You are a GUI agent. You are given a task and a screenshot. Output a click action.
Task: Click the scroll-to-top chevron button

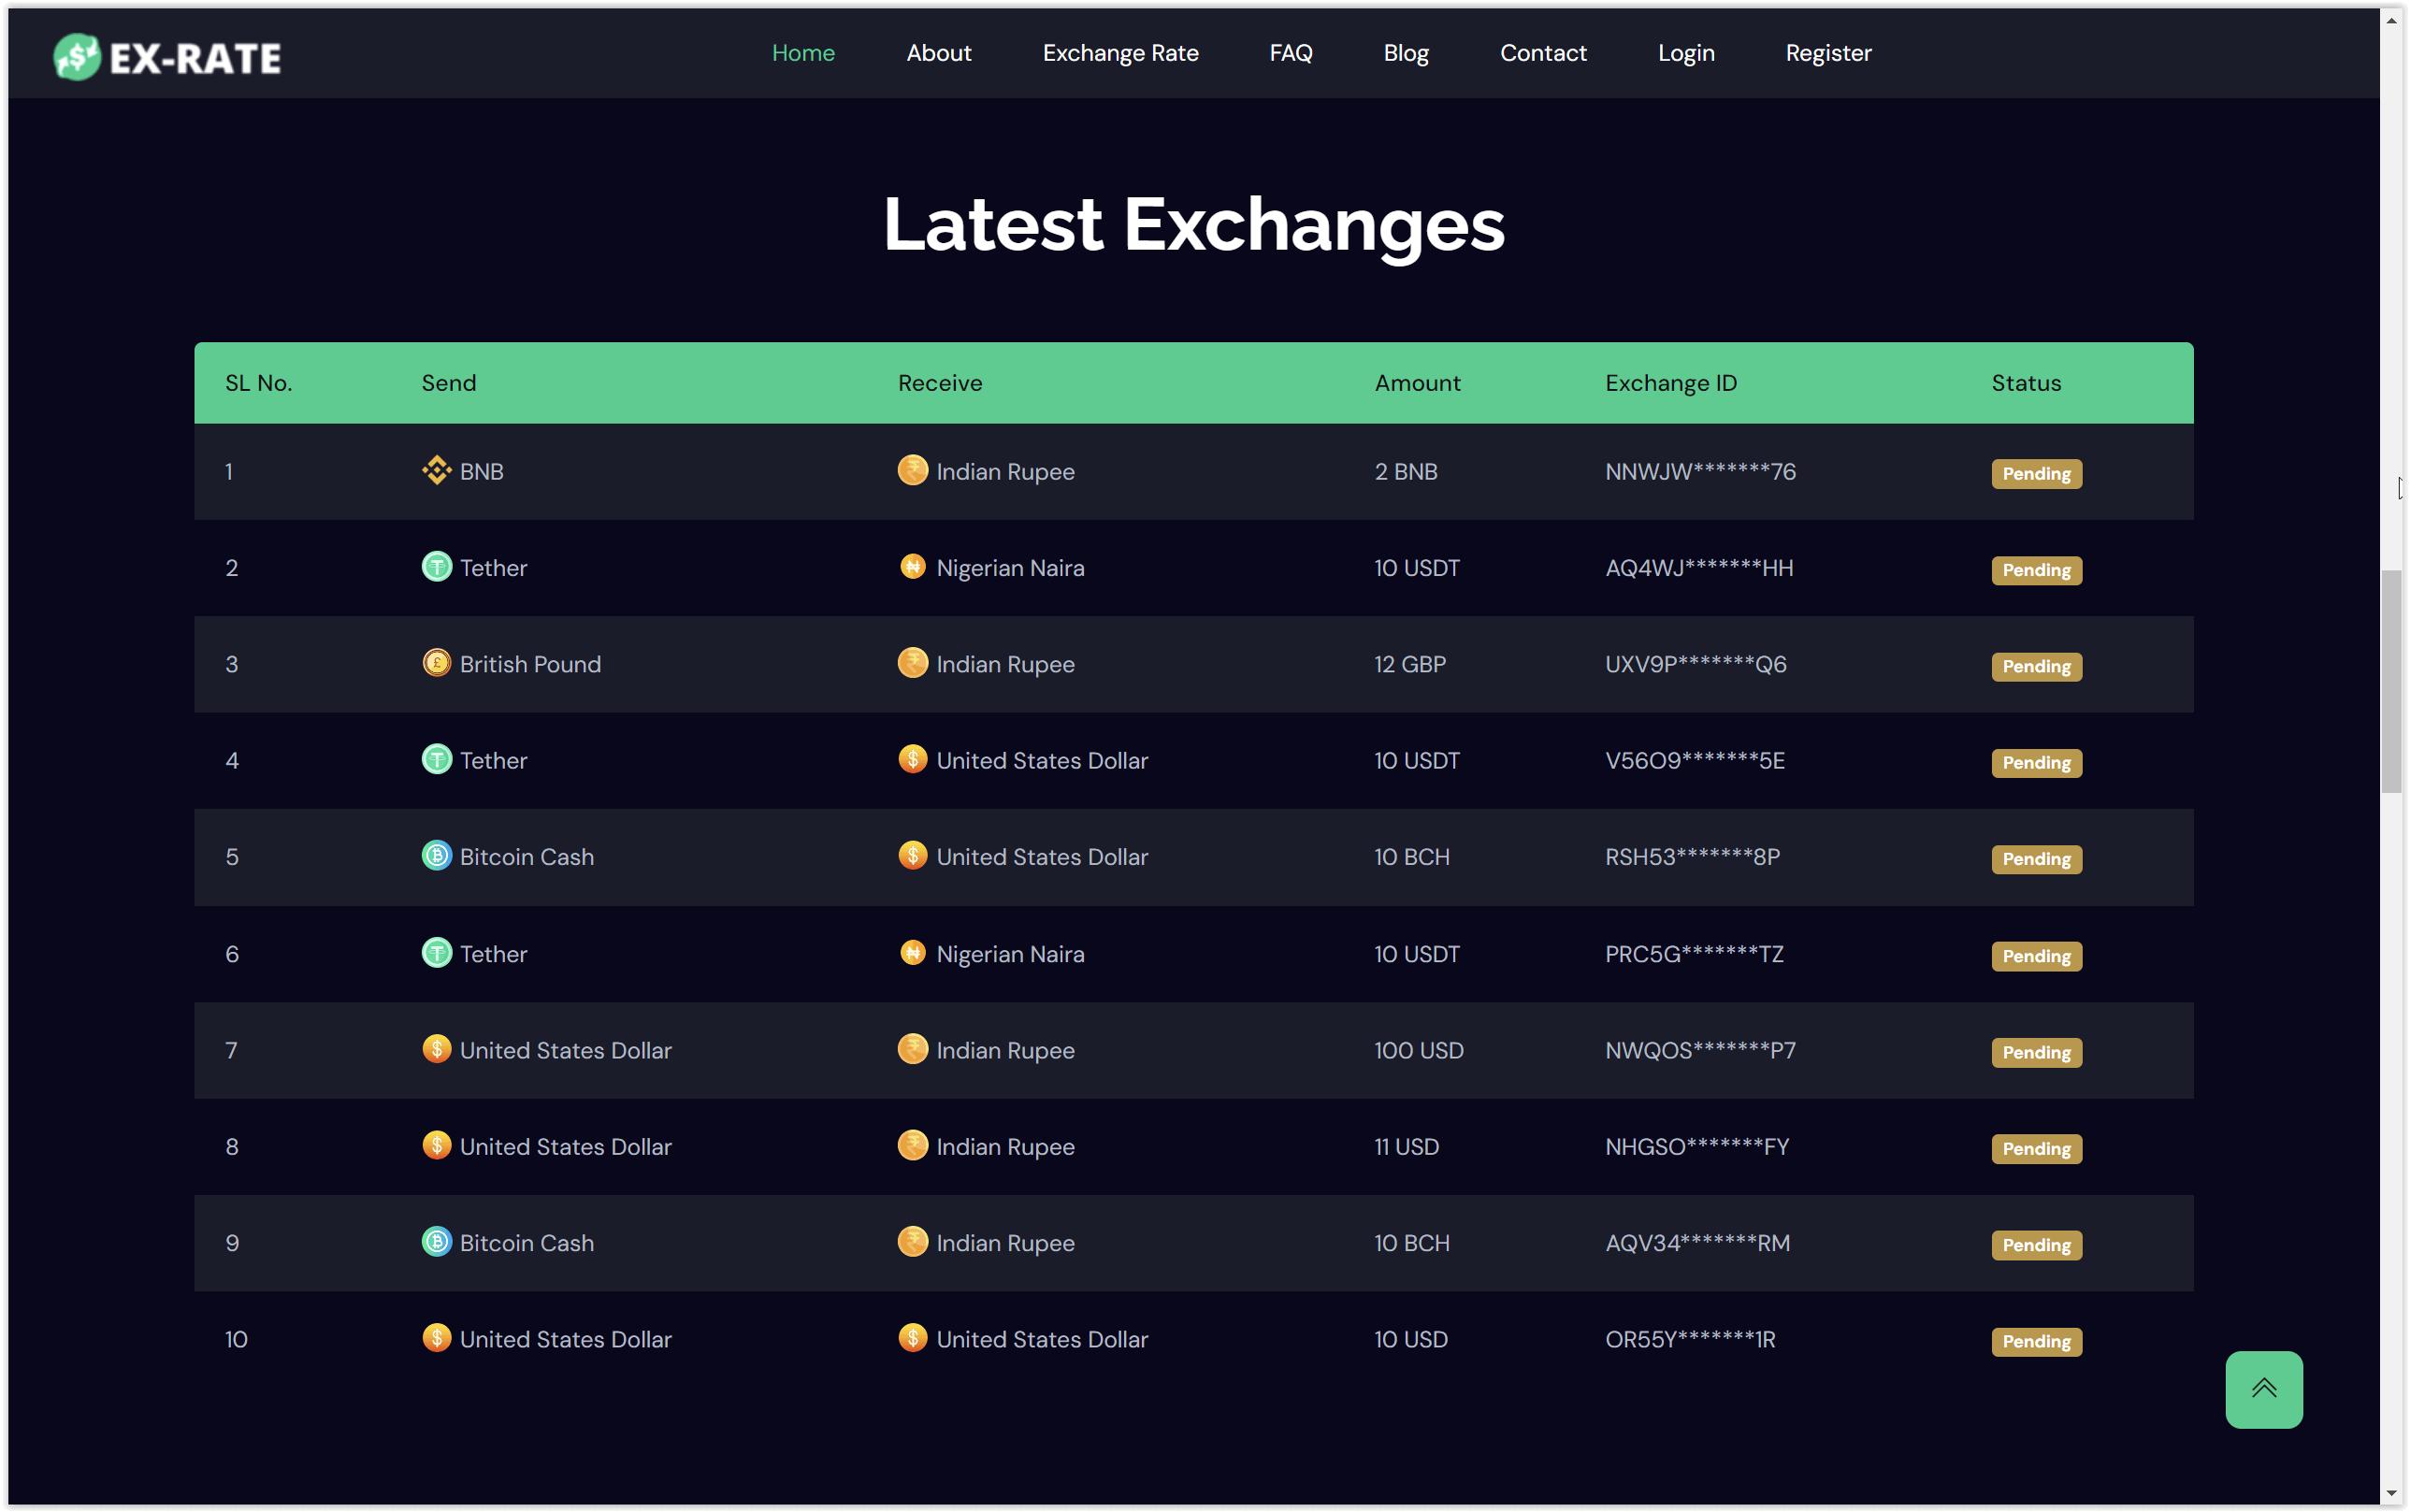coord(2263,1389)
